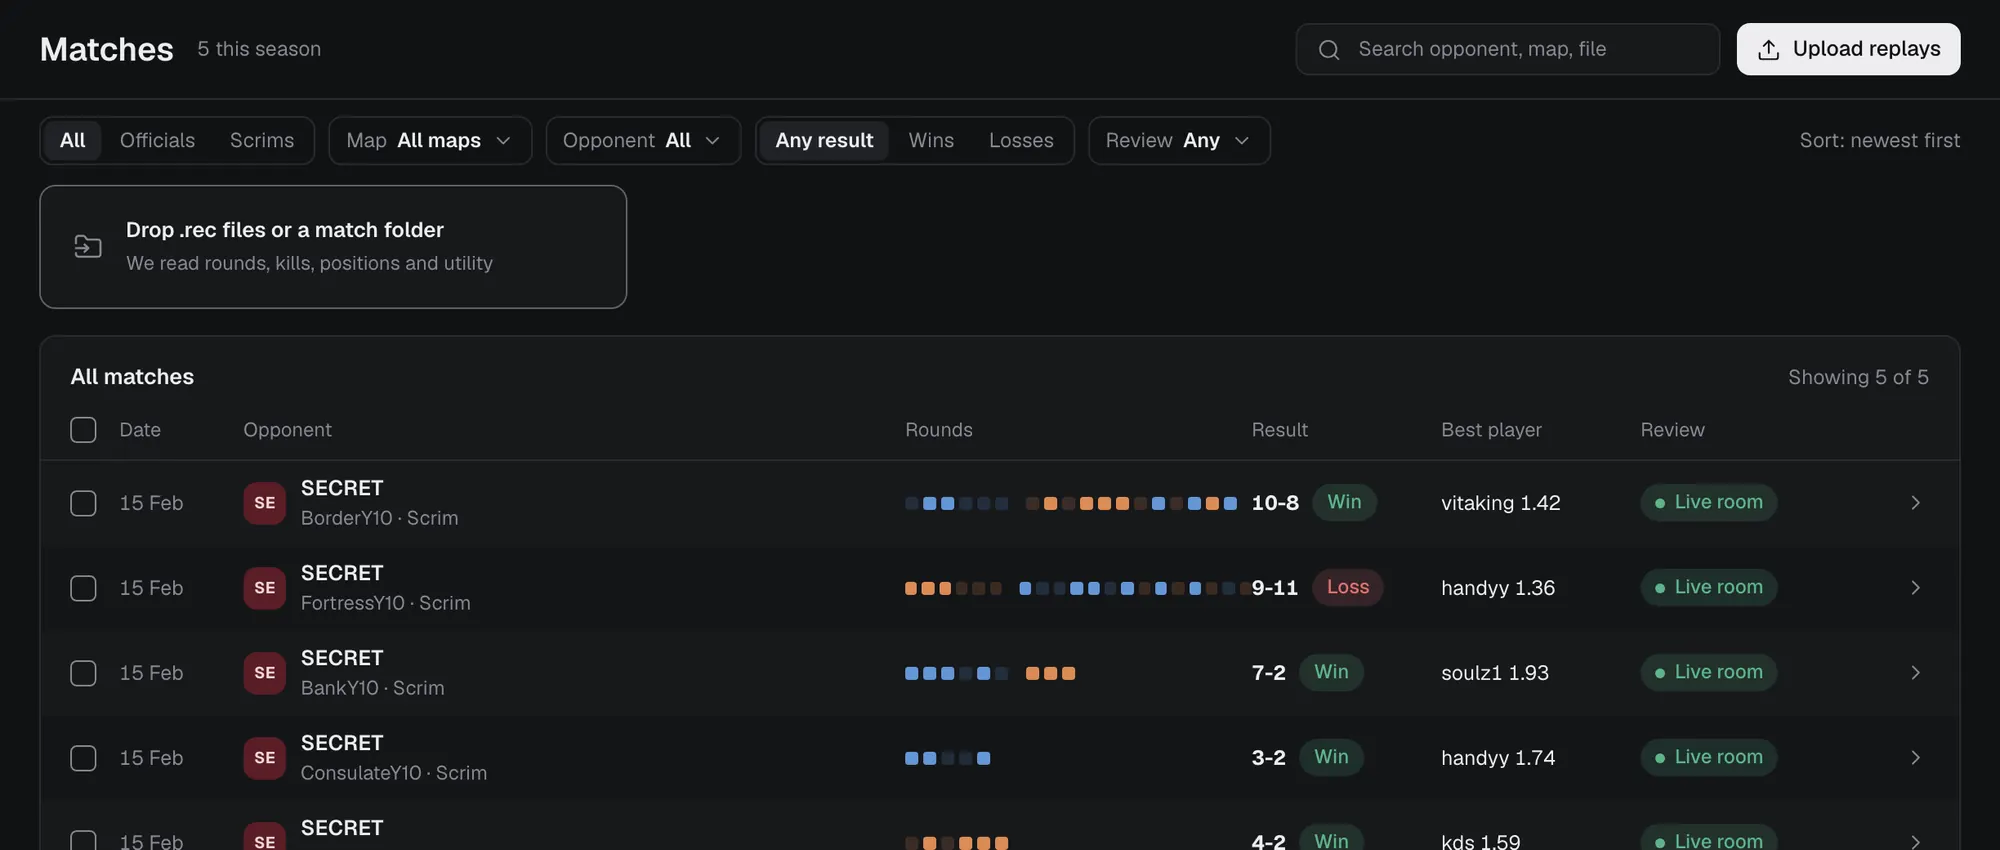This screenshot has height=850, width=2000.
Task: Click the upload arrow icon
Action: pos(1768,49)
